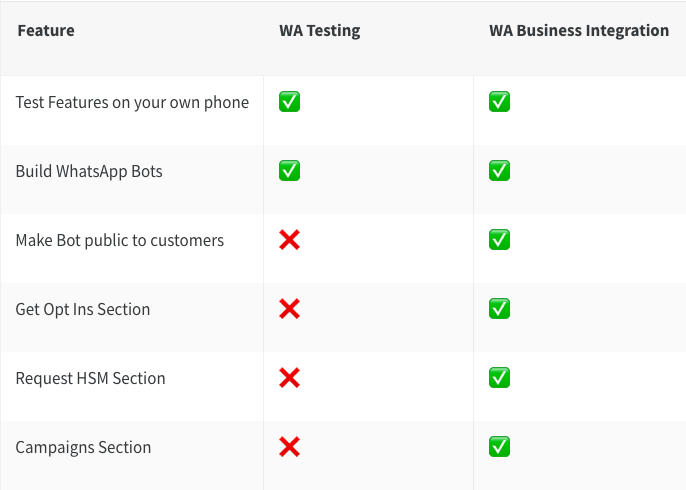Click green check for Build WhatsApp Bots under WA Testing
This screenshot has width=686, height=490.
click(x=289, y=171)
